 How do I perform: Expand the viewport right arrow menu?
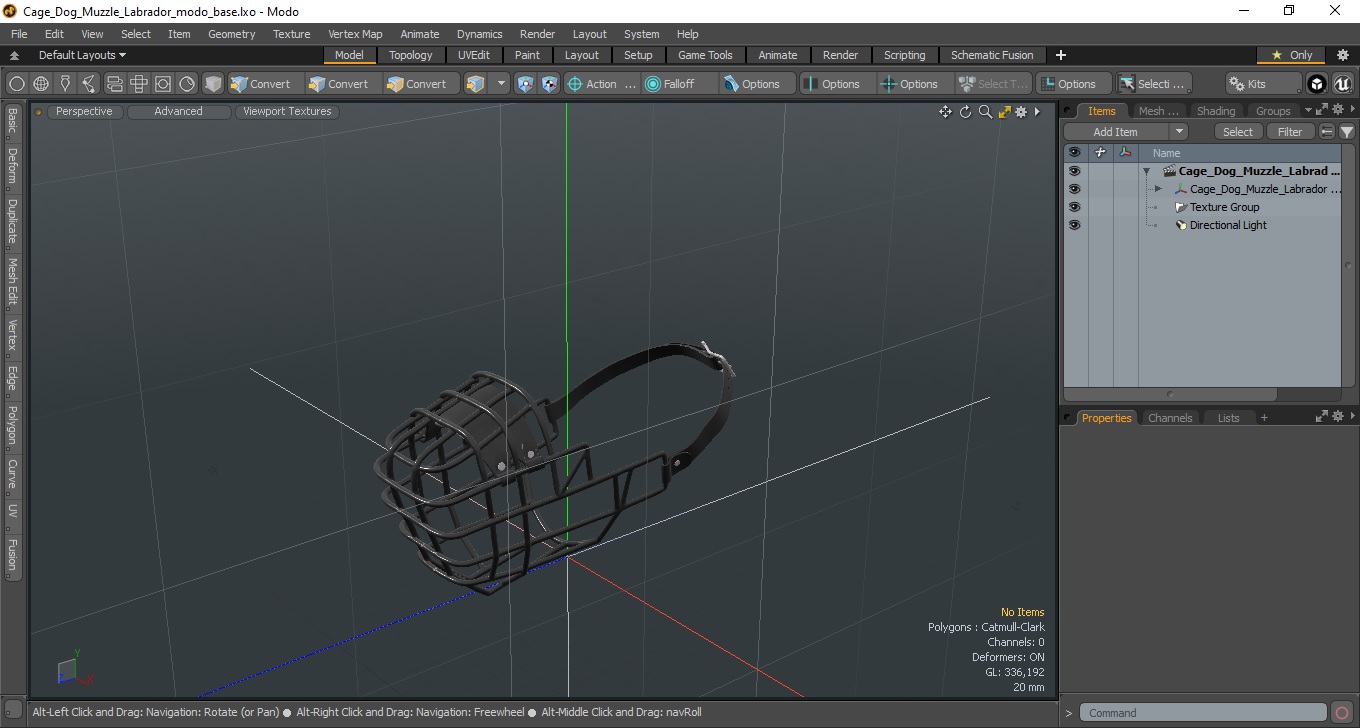[1037, 112]
